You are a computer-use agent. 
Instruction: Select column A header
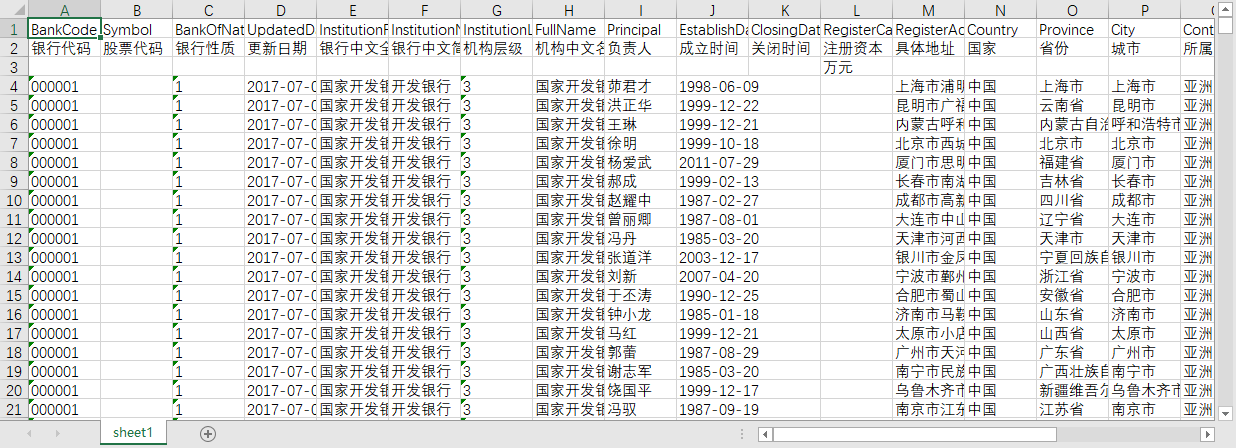point(65,11)
